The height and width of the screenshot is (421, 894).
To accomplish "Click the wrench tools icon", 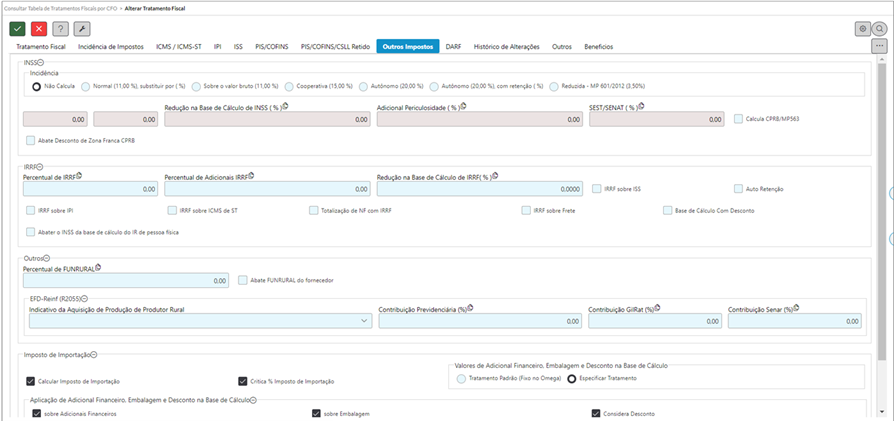I will point(83,29).
